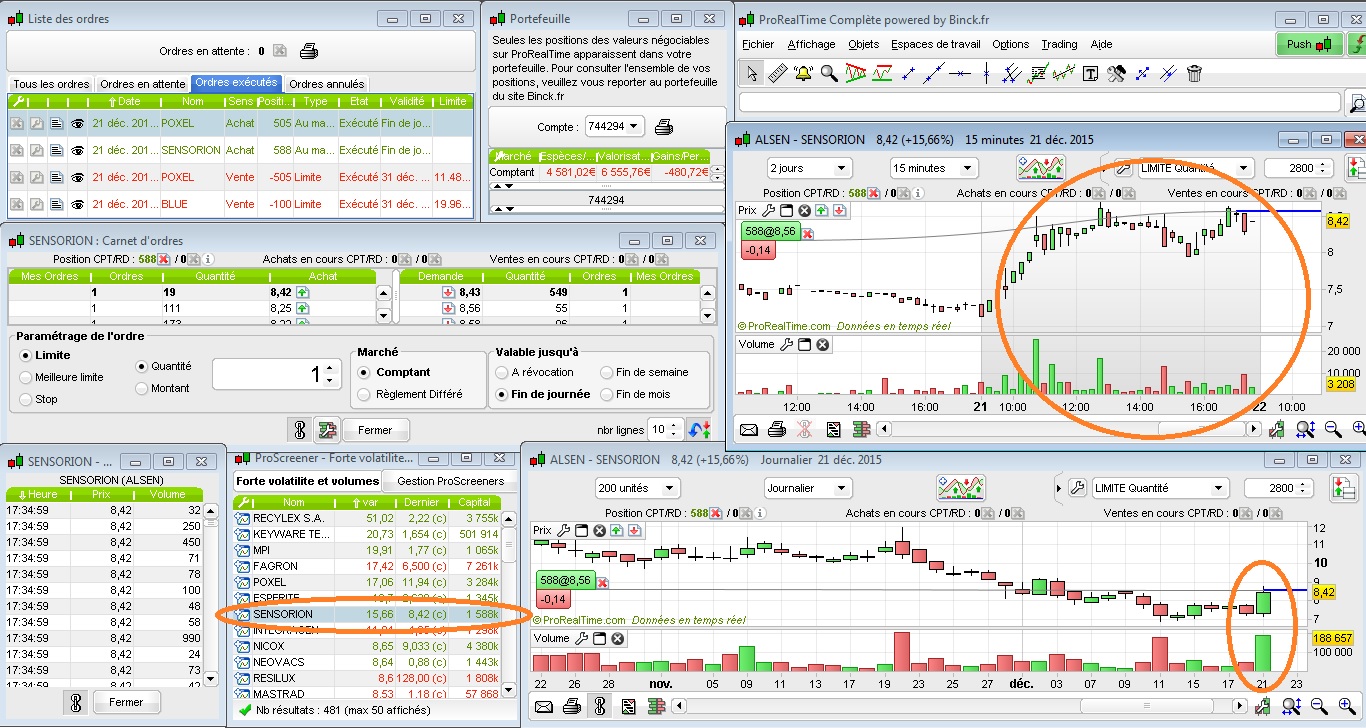This screenshot has width=1366, height=728.
Task: Open the alarm bell alert tool
Action: coord(803,73)
